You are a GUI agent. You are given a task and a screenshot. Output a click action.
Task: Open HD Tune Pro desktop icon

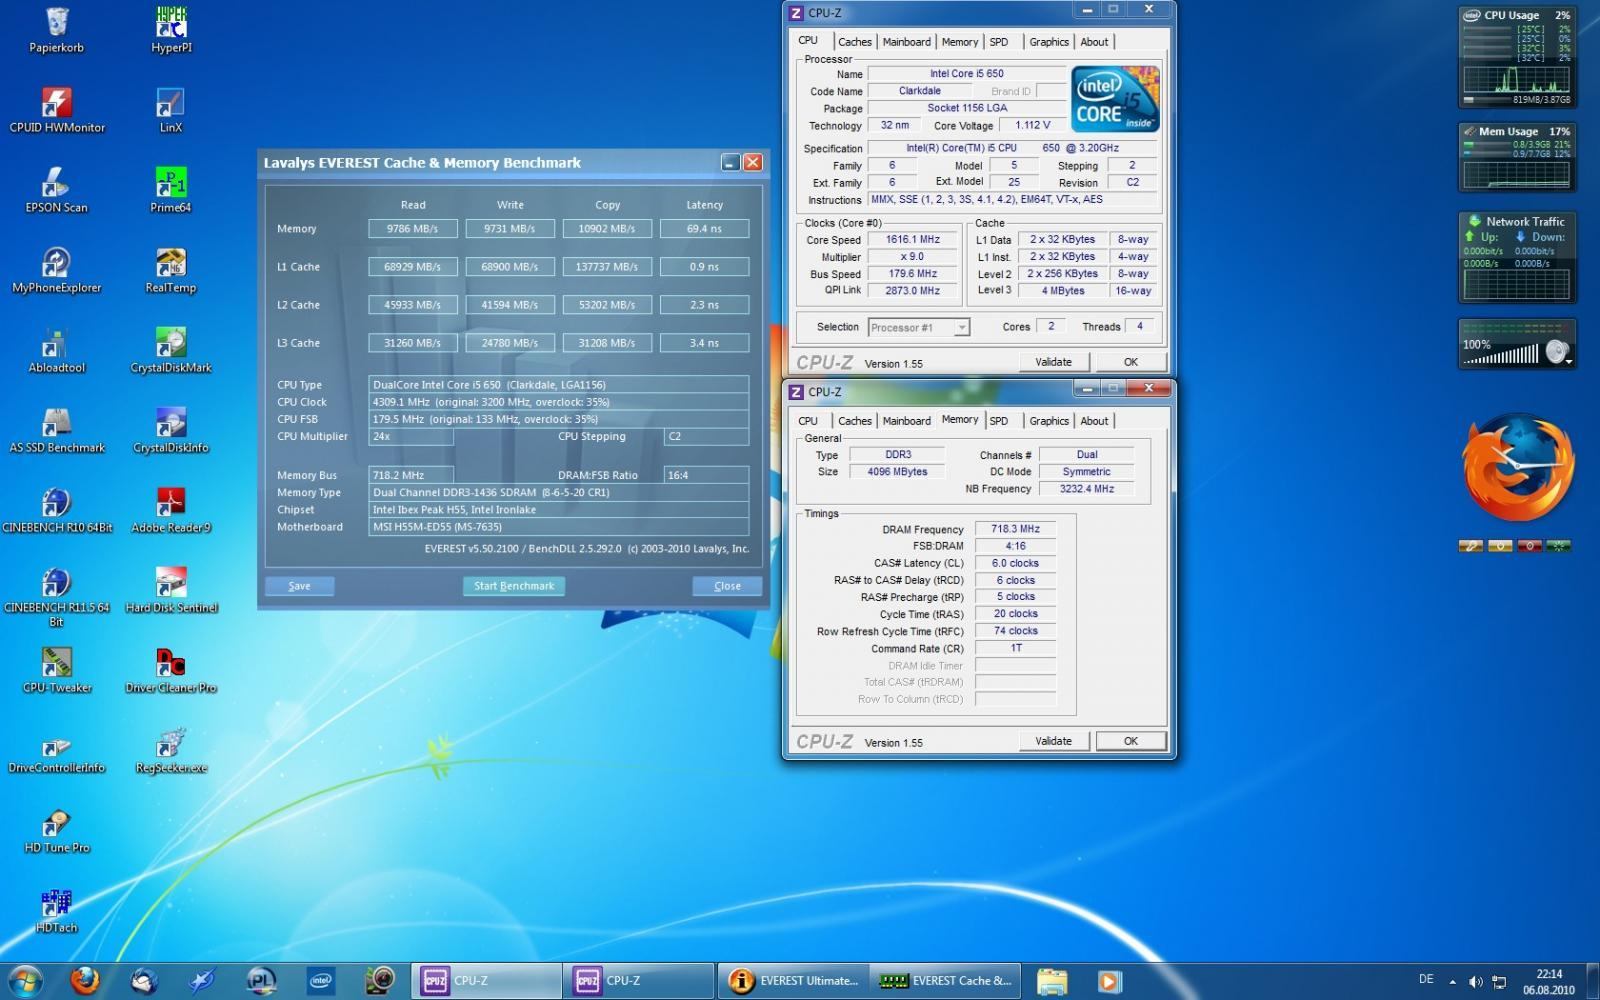click(56, 830)
